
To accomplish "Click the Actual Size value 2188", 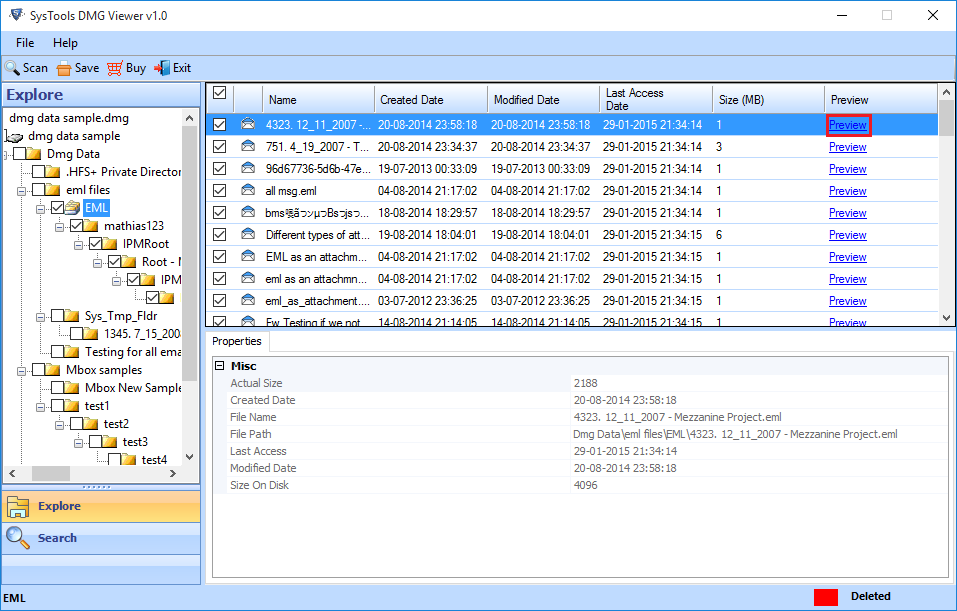I will (585, 383).
